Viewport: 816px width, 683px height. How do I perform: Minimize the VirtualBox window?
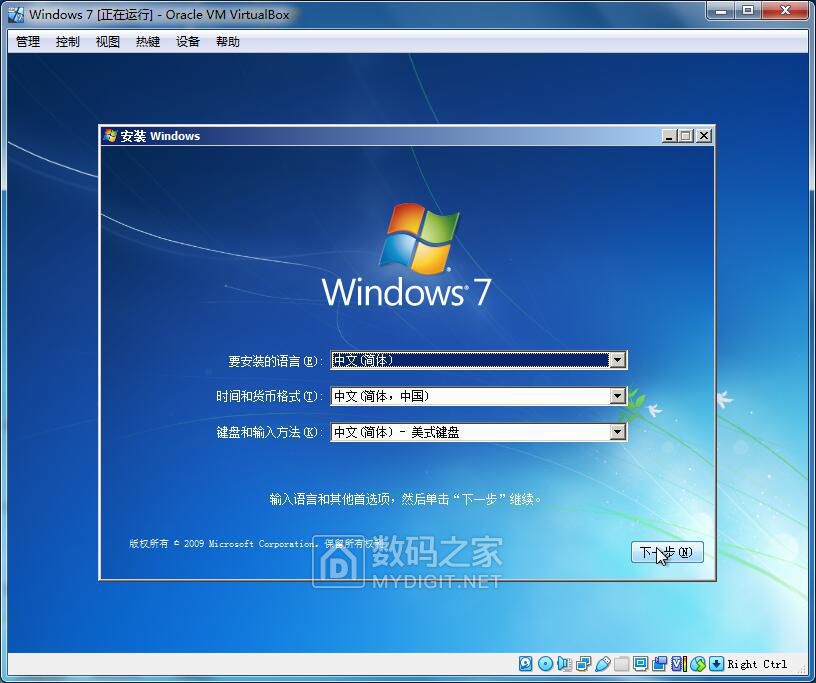(x=721, y=11)
